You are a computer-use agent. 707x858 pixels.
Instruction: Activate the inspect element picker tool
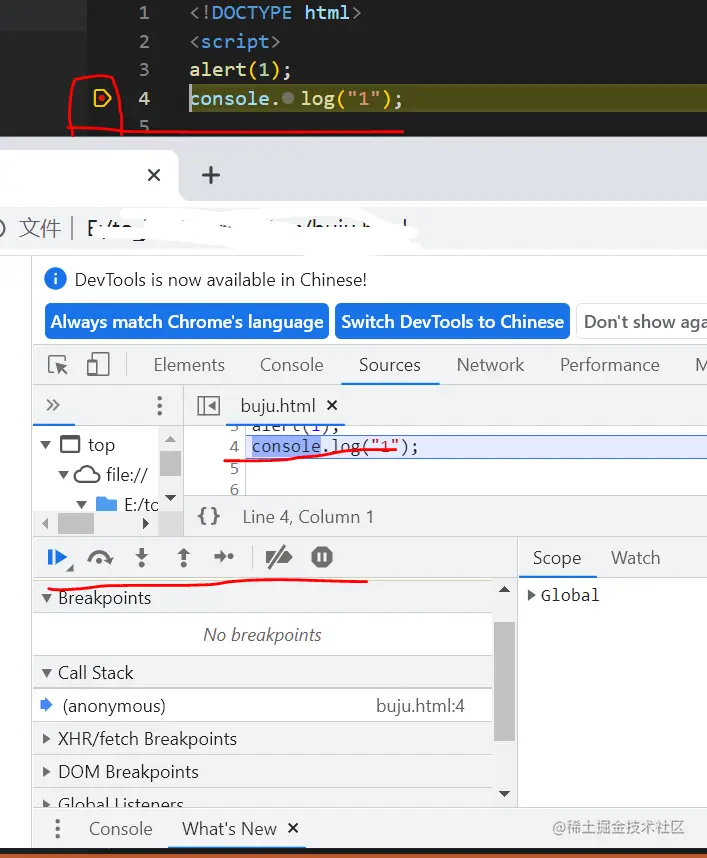coord(58,365)
